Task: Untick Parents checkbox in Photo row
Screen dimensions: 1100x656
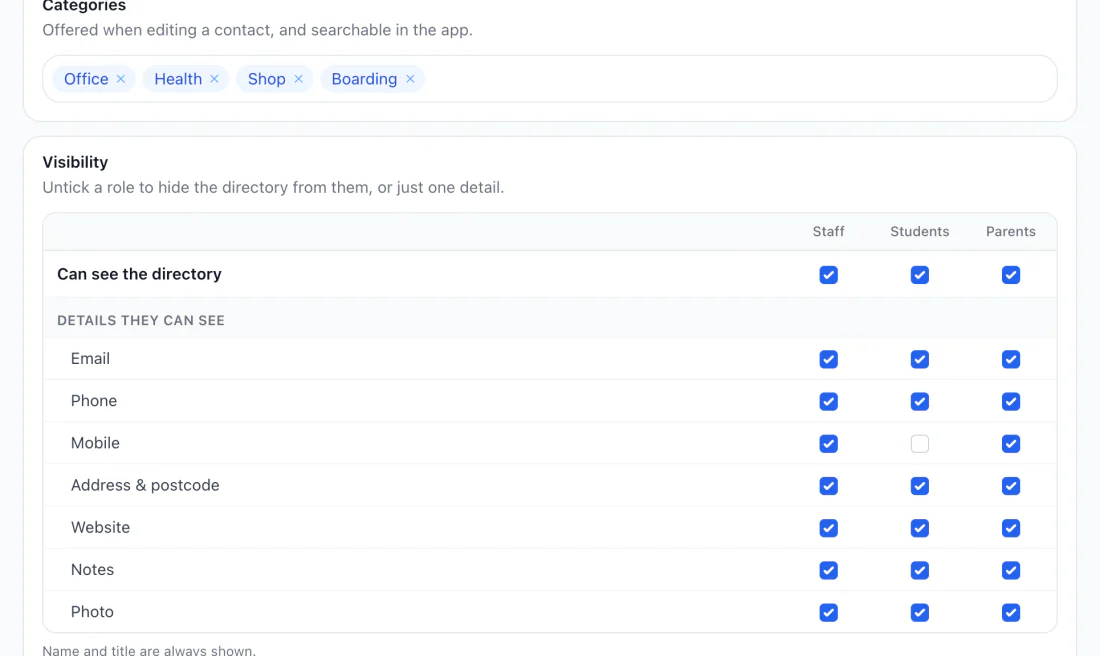Action: [1011, 613]
